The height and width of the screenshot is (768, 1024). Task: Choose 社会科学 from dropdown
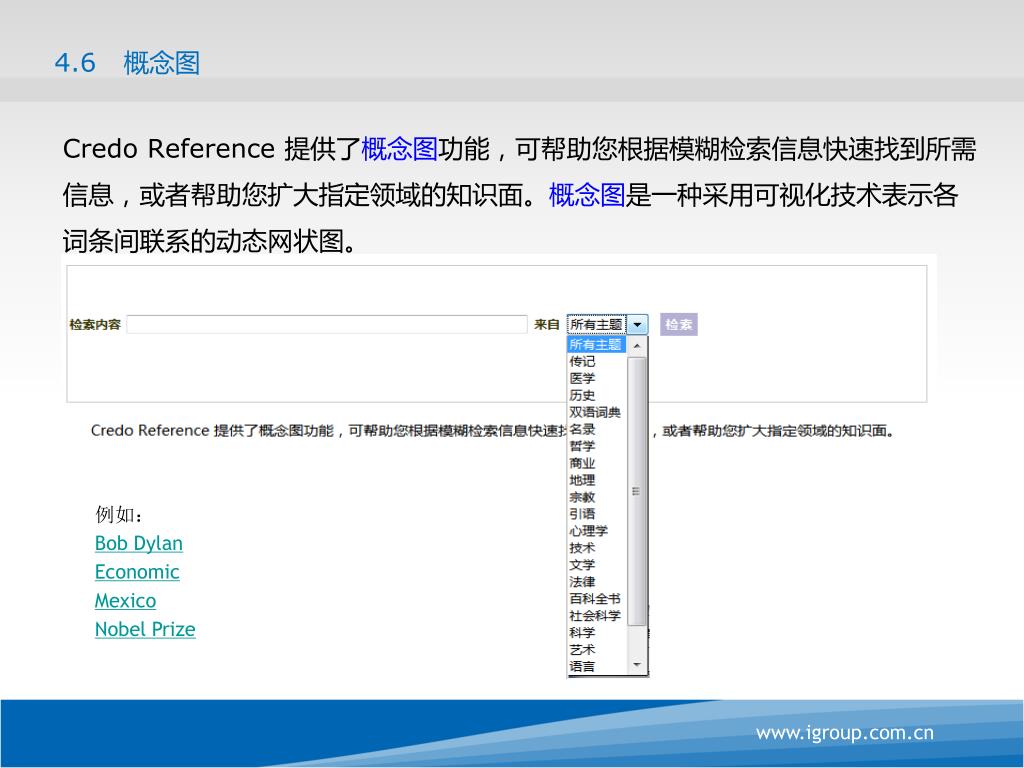[x=596, y=616]
